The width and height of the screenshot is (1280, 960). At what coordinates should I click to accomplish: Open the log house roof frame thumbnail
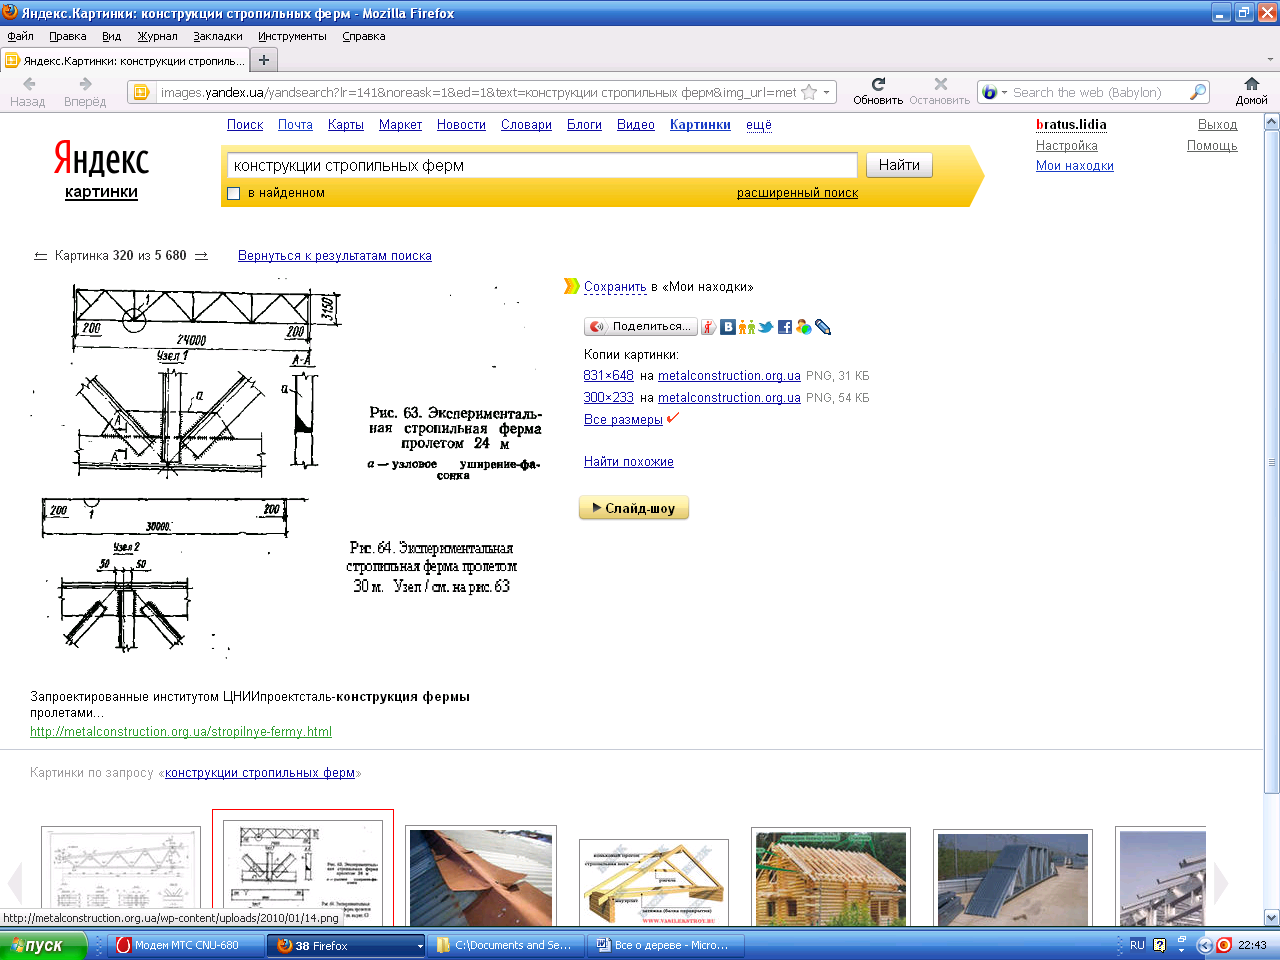tap(830, 879)
